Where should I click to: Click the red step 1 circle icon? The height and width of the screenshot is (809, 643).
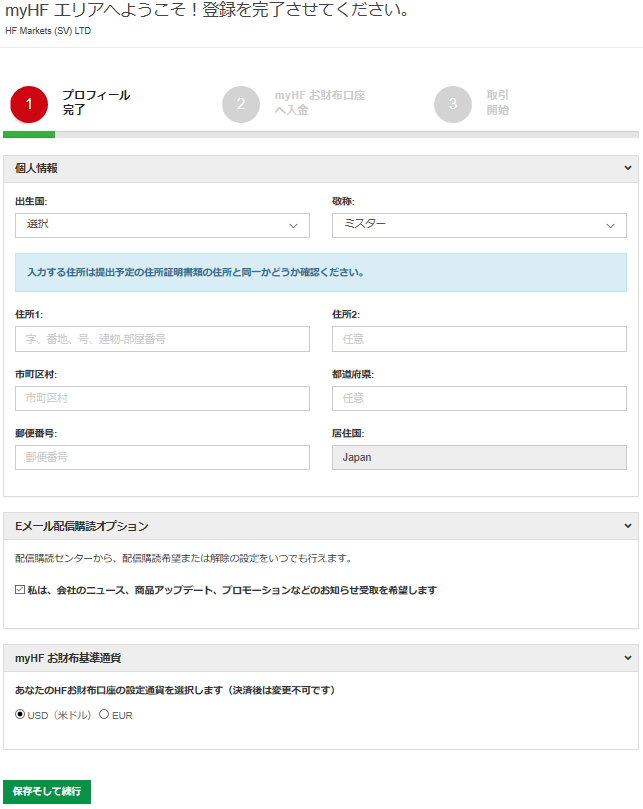[29, 104]
